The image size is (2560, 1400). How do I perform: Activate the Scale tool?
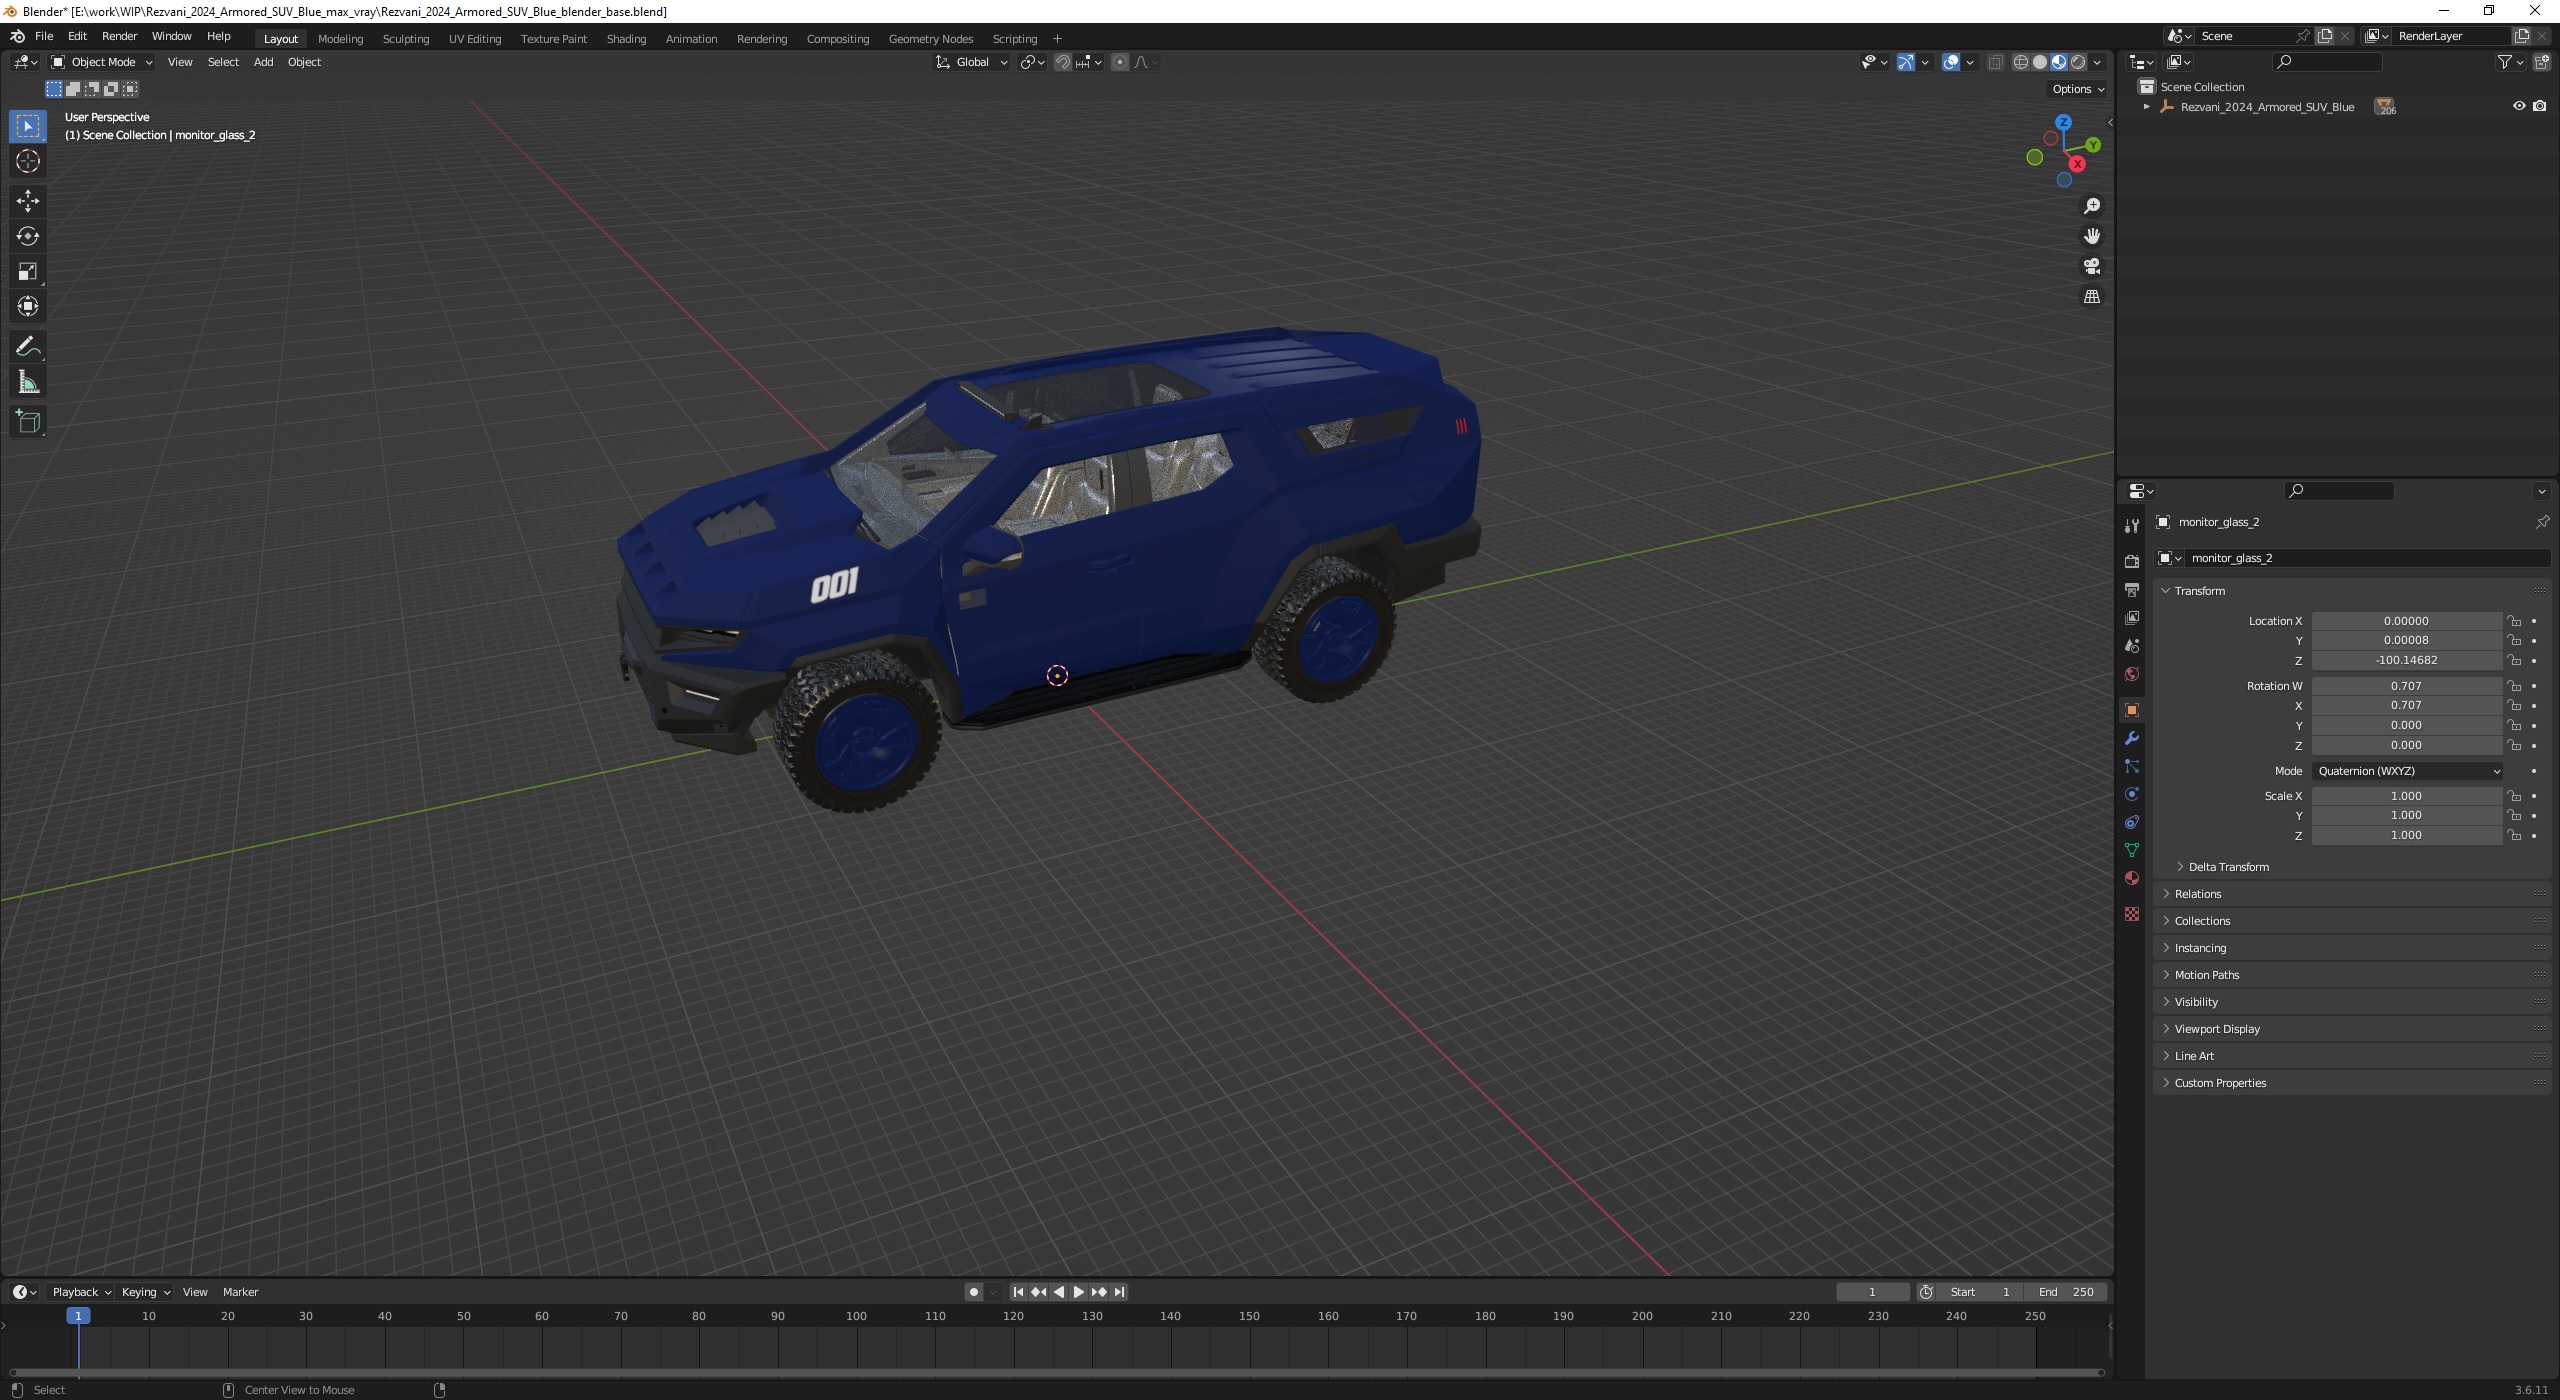tap(28, 271)
